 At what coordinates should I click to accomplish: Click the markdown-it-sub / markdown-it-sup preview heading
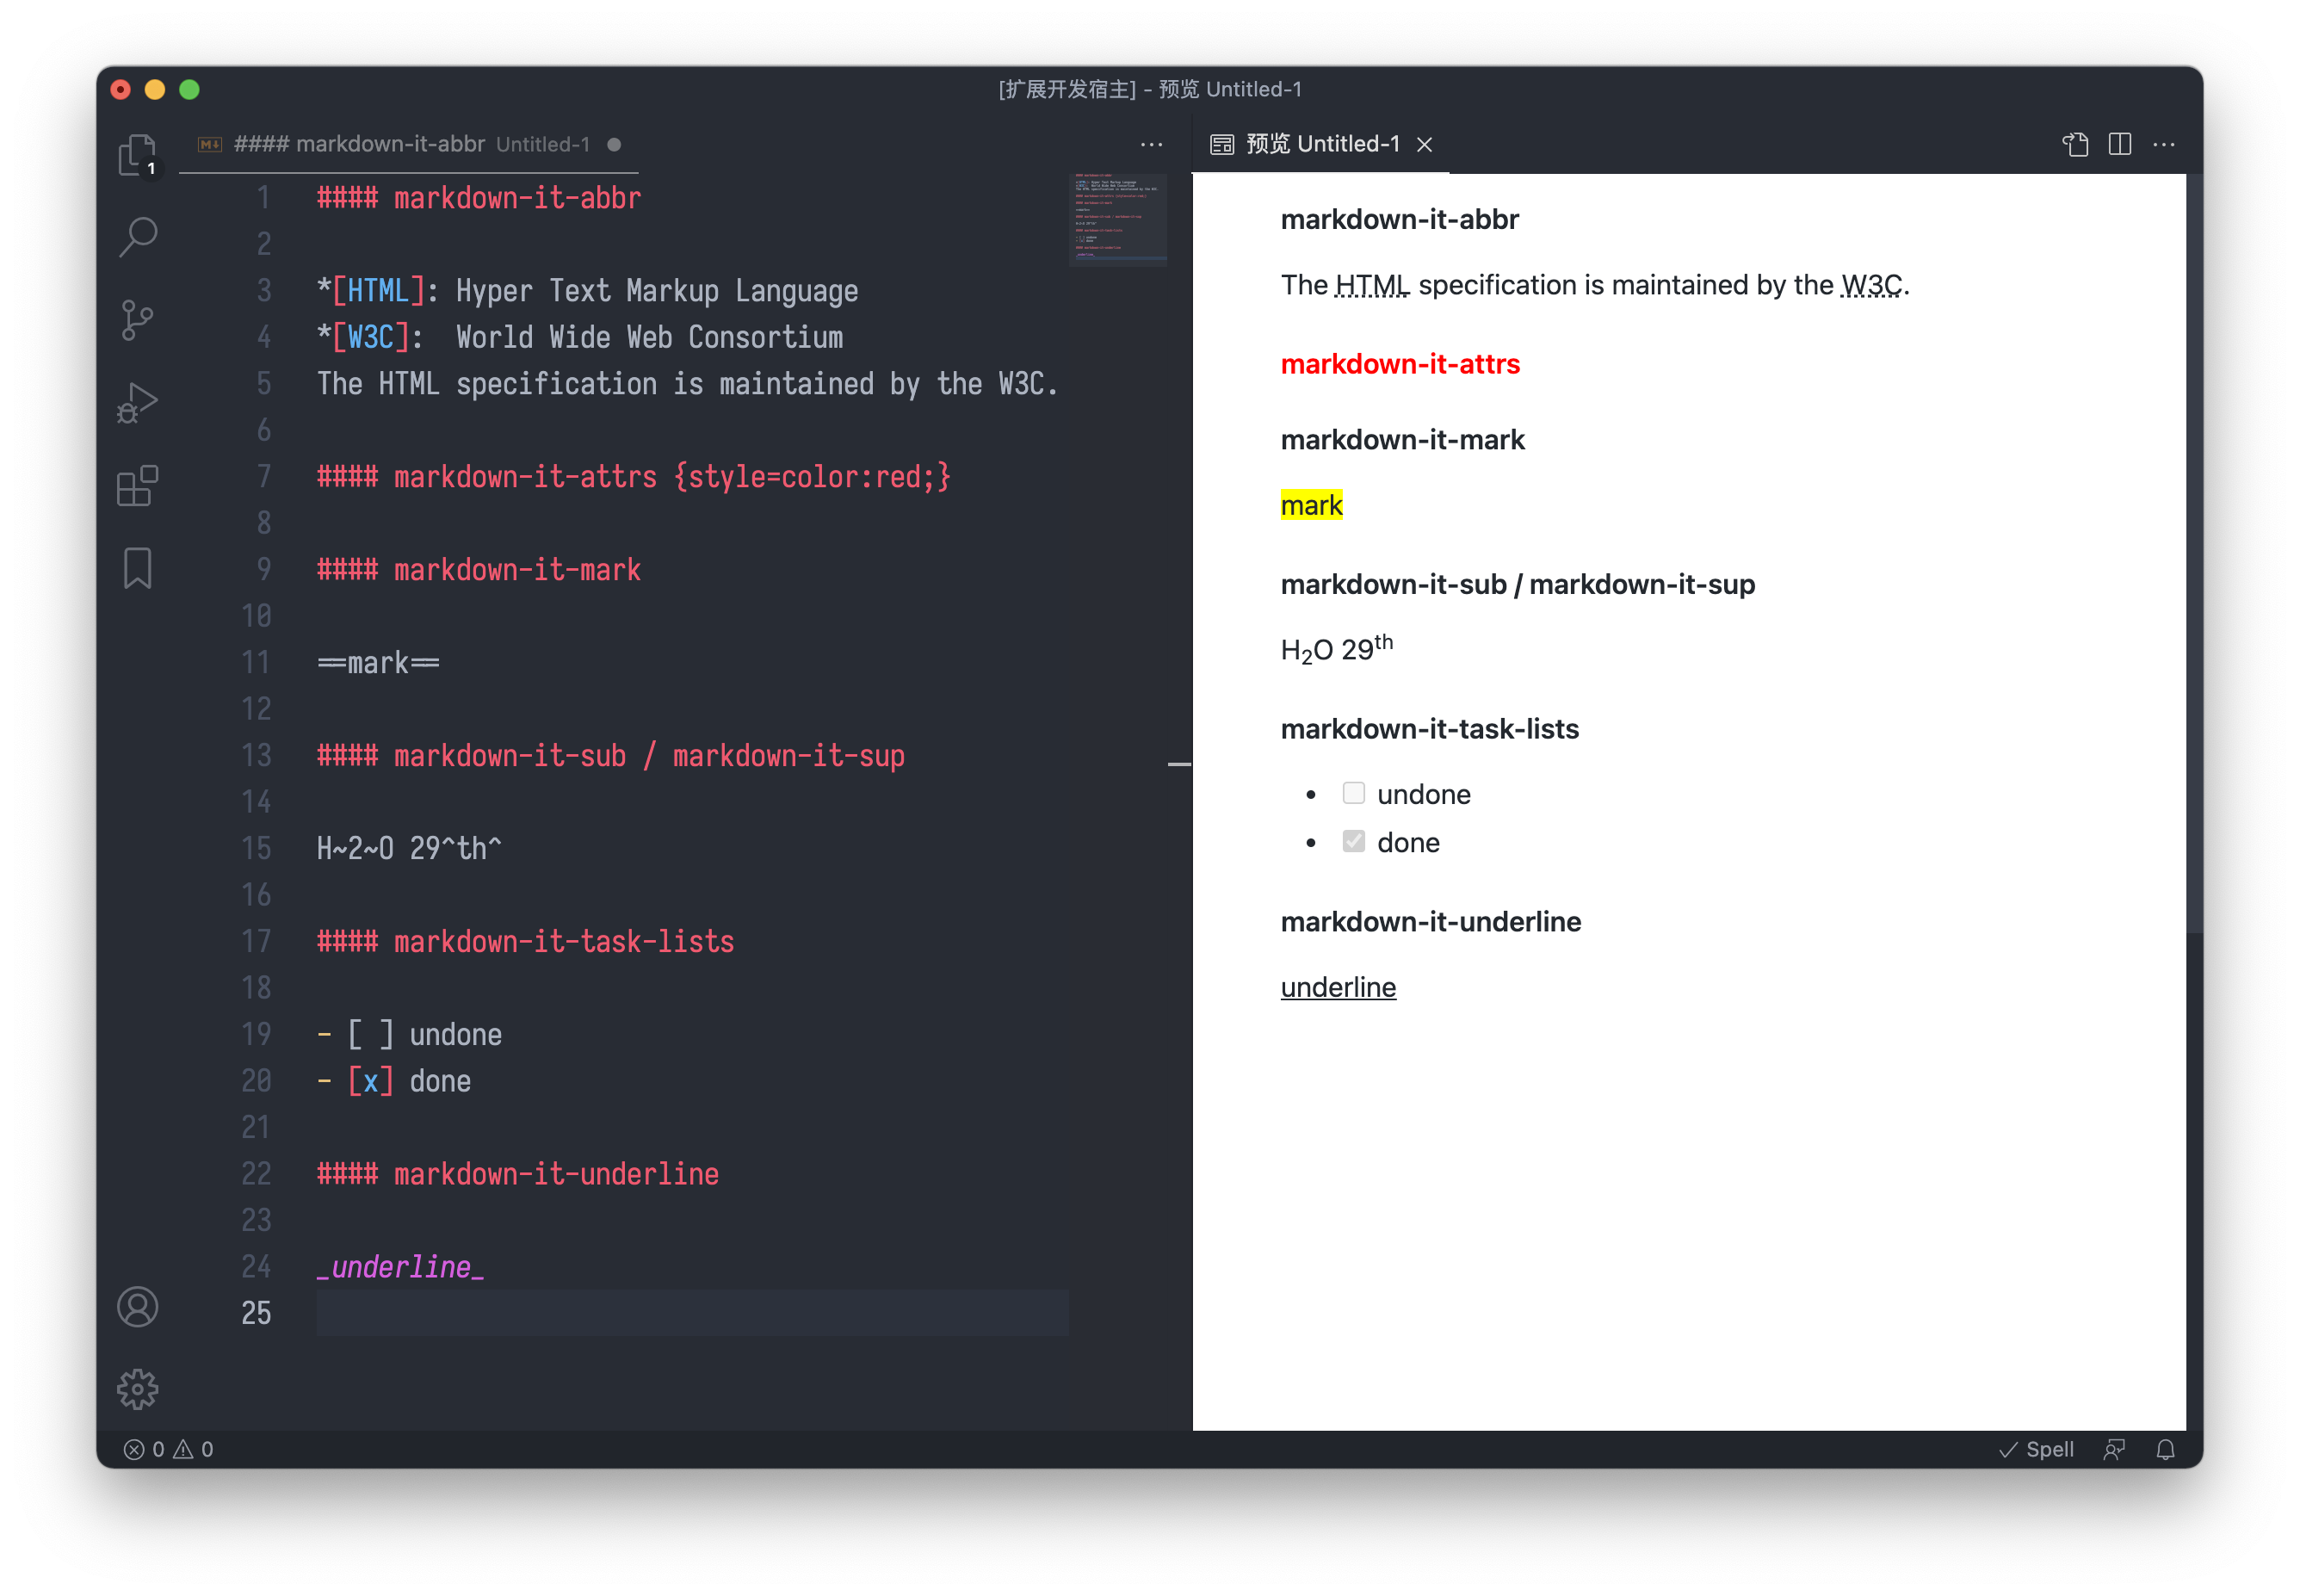click(x=1517, y=584)
